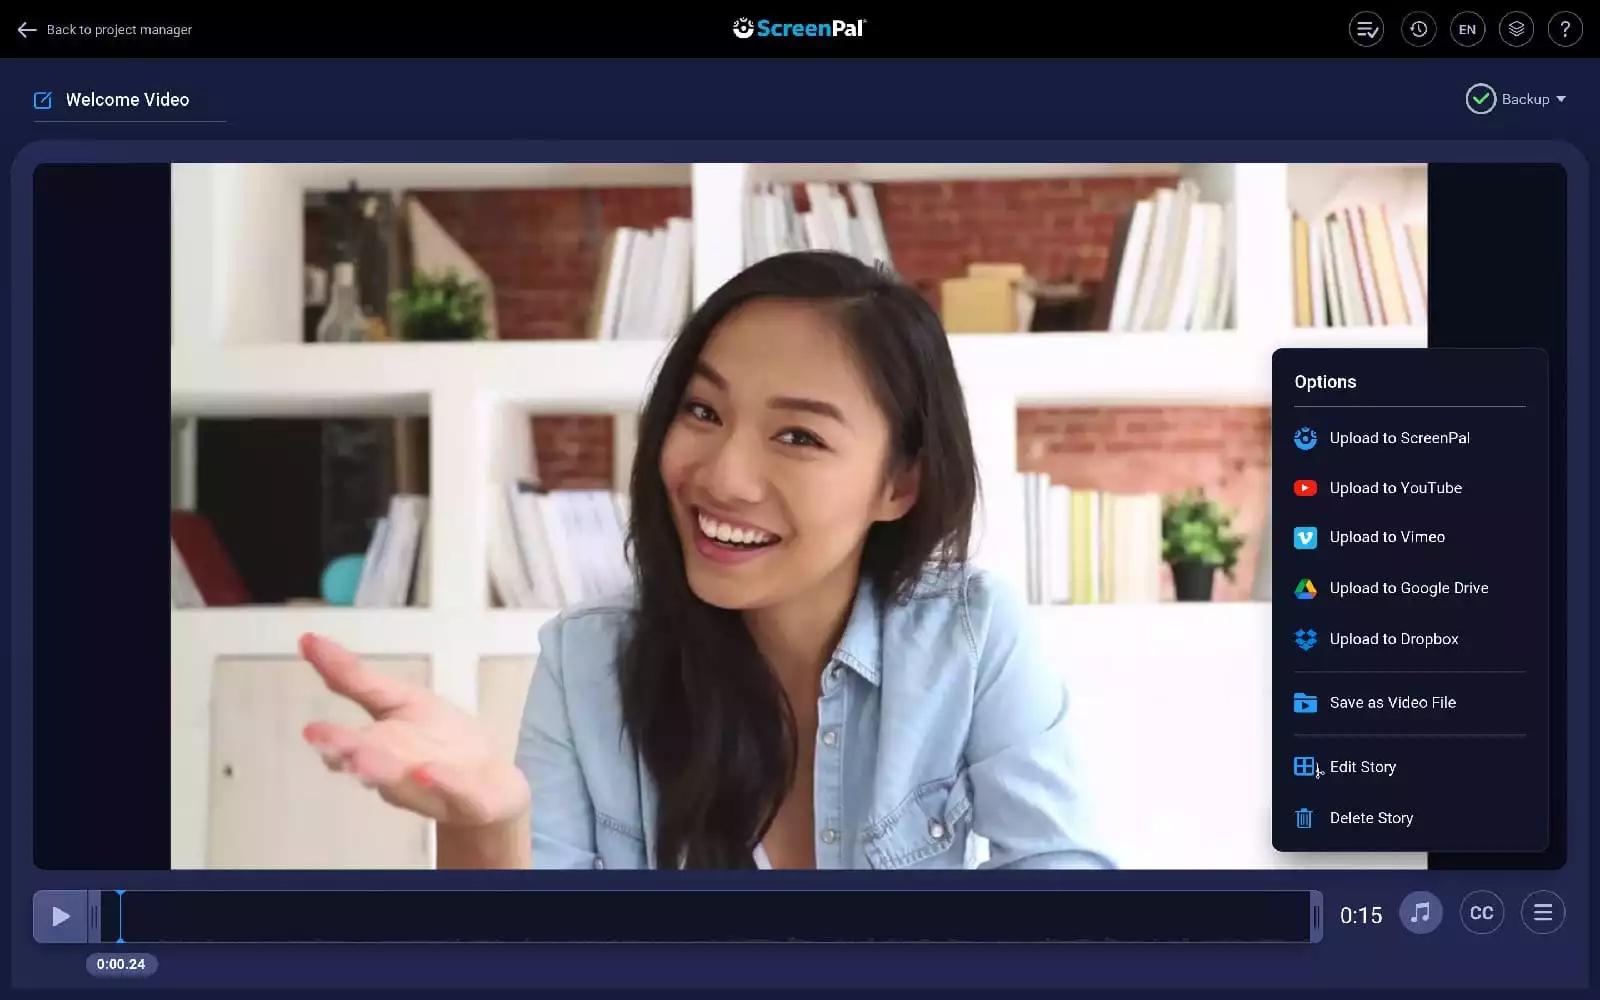Screen dimensions: 1600x1000
Task: Click the Vimeo icon in the Options menu
Action: point(1306,537)
